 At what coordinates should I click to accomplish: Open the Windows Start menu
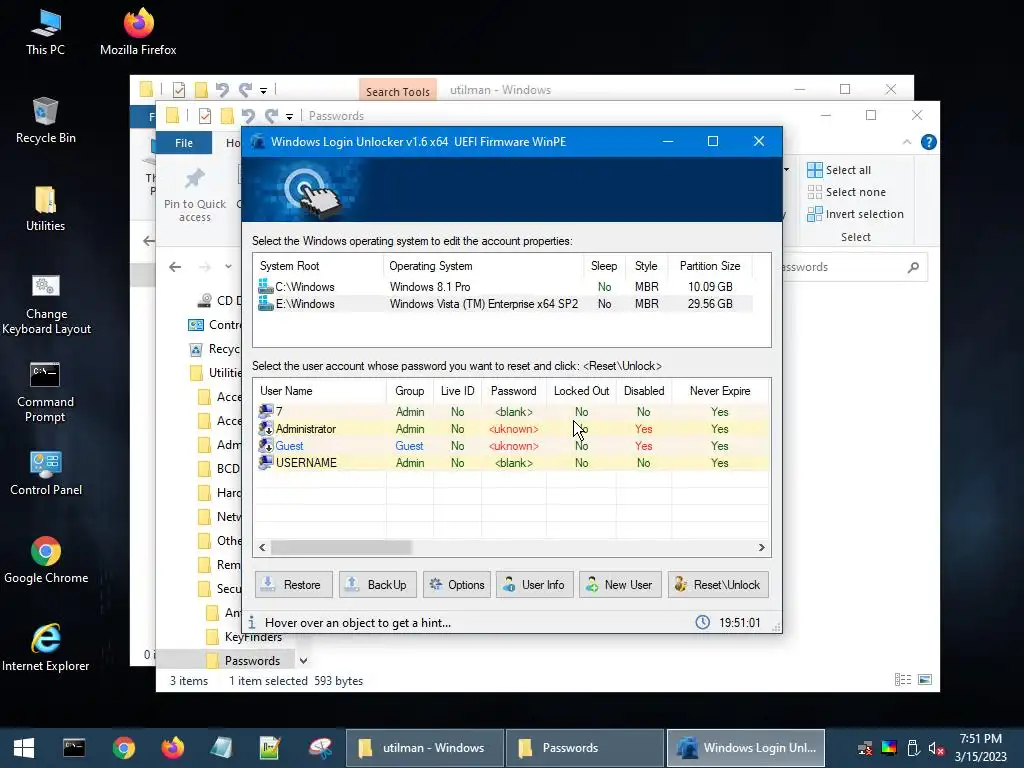pyautogui.click(x=24, y=748)
